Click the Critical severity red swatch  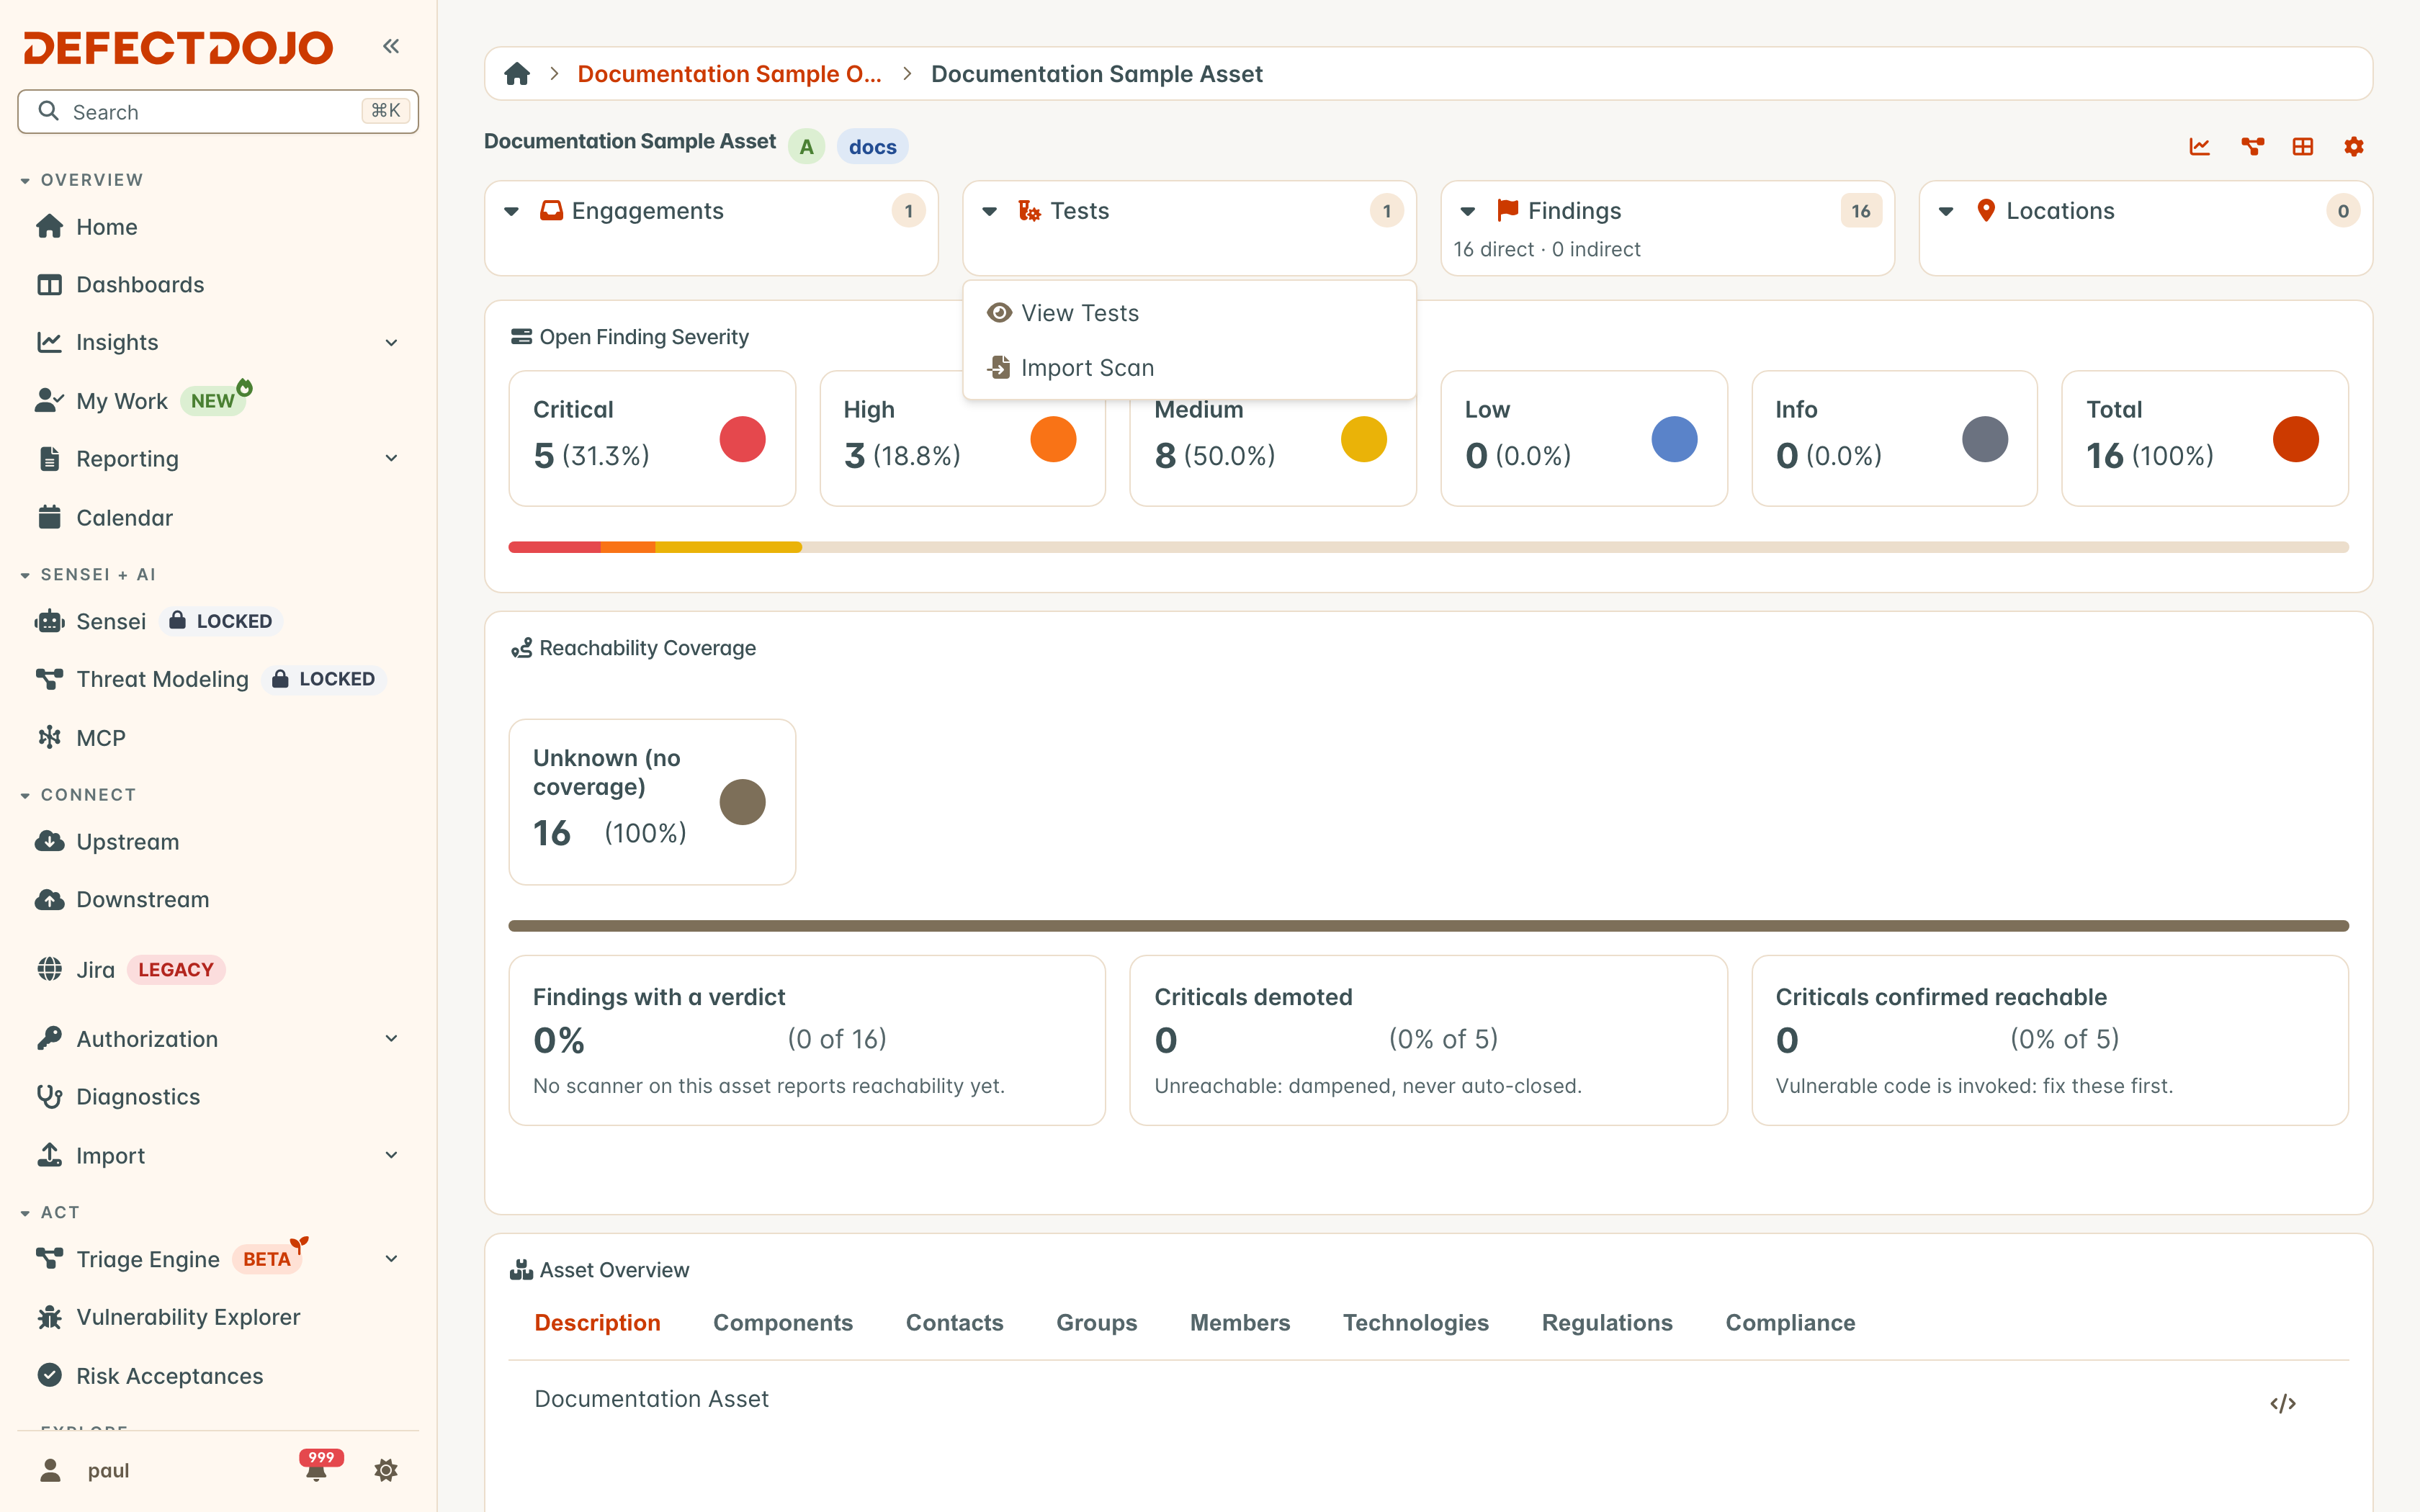tap(742, 439)
